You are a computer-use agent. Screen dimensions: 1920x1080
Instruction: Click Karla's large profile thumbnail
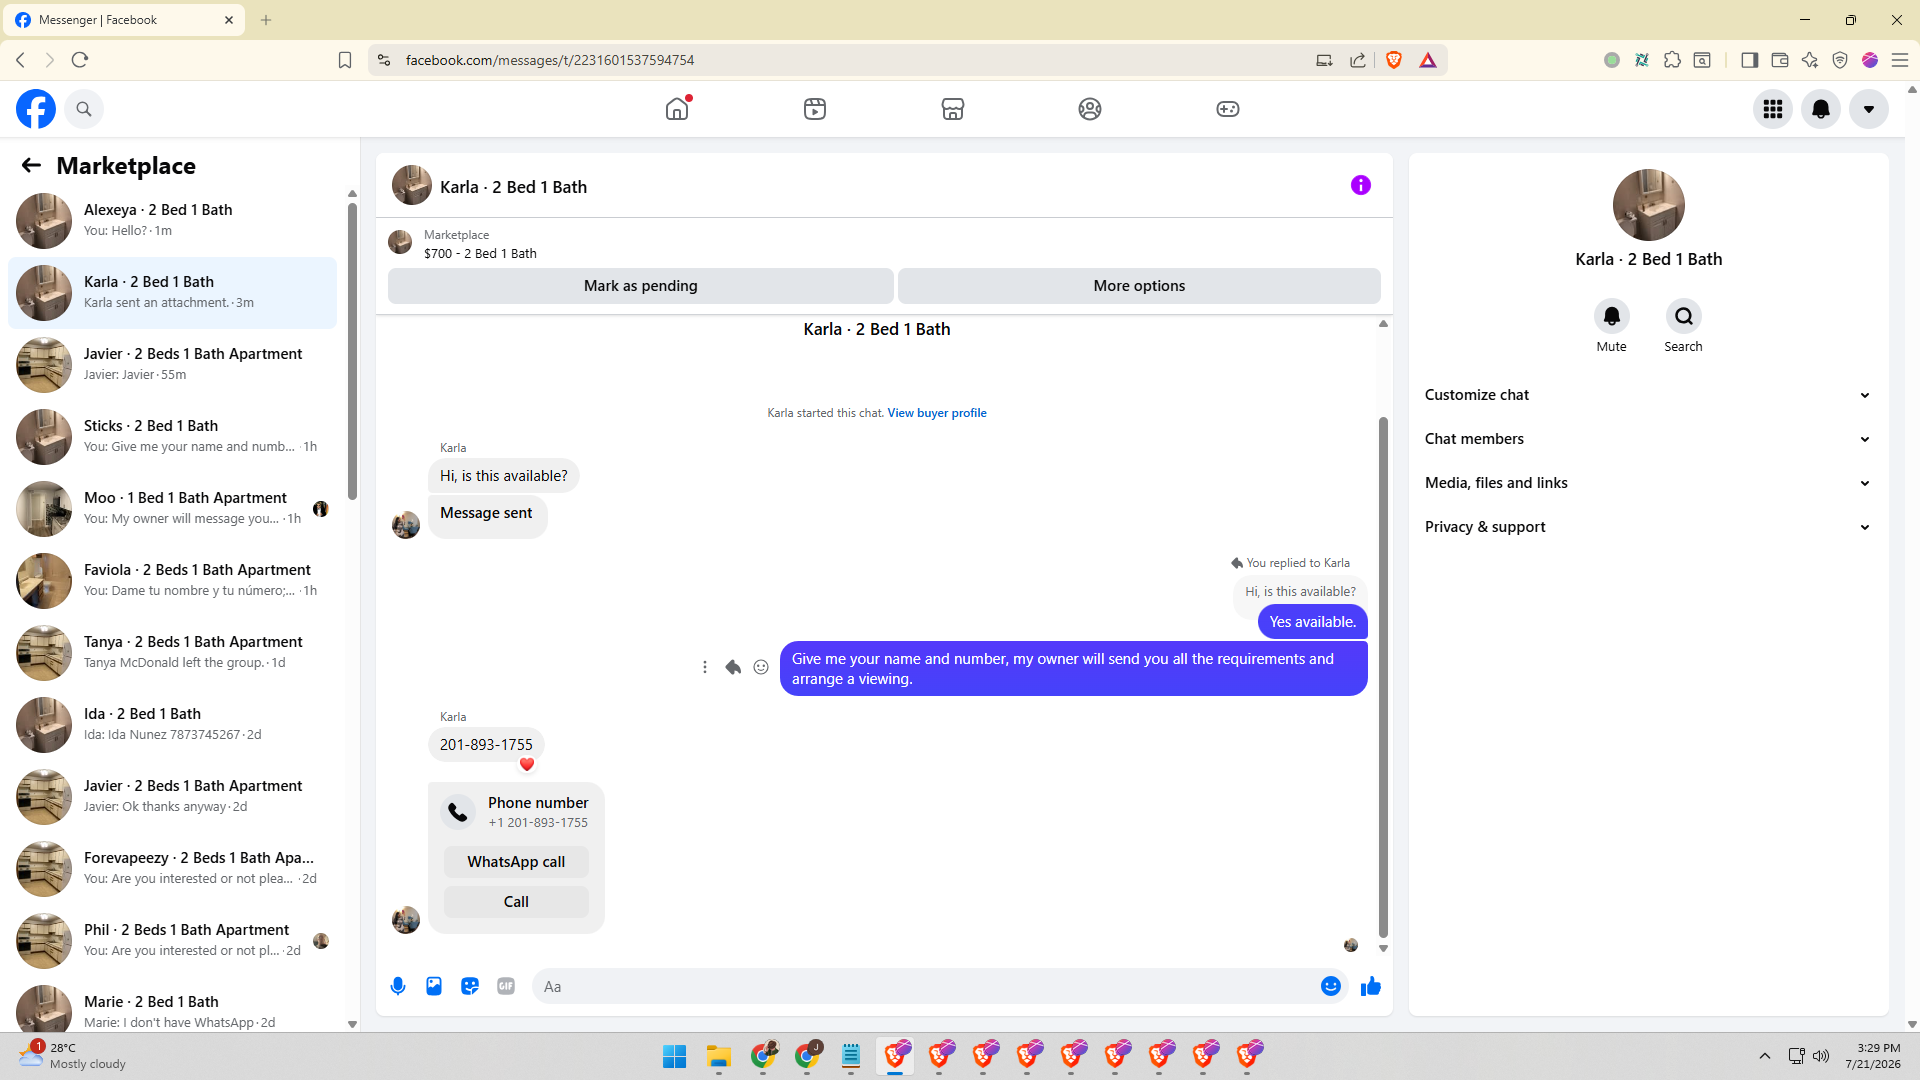point(1649,205)
